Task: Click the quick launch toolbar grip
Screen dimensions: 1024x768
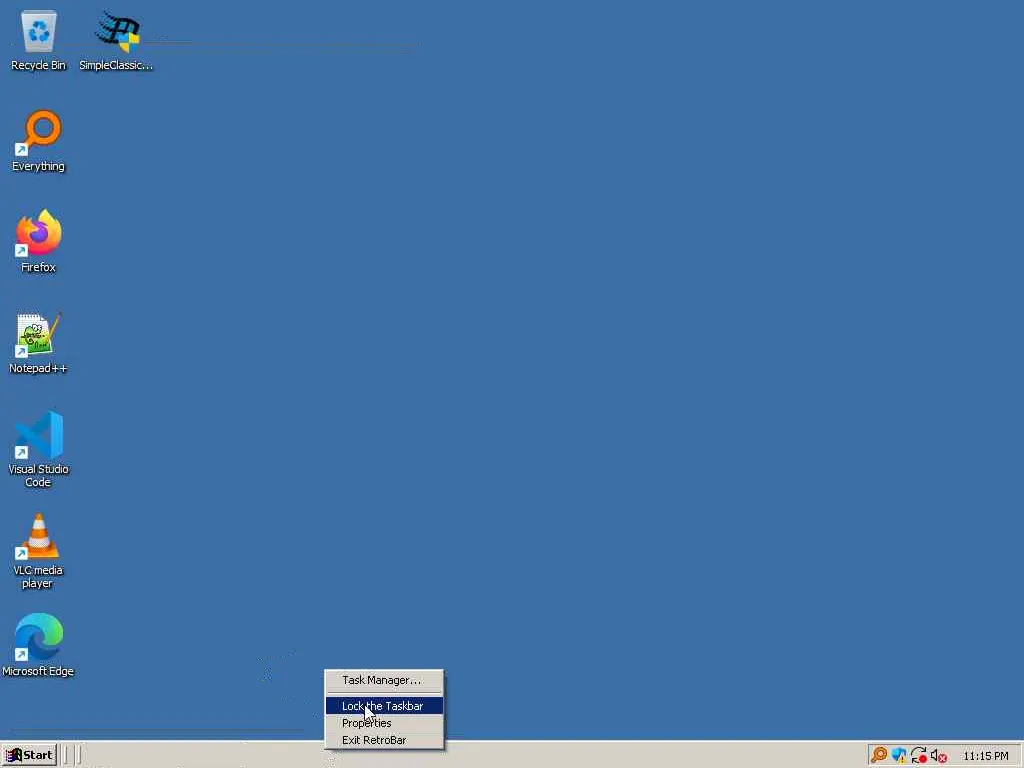Action: point(67,756)
